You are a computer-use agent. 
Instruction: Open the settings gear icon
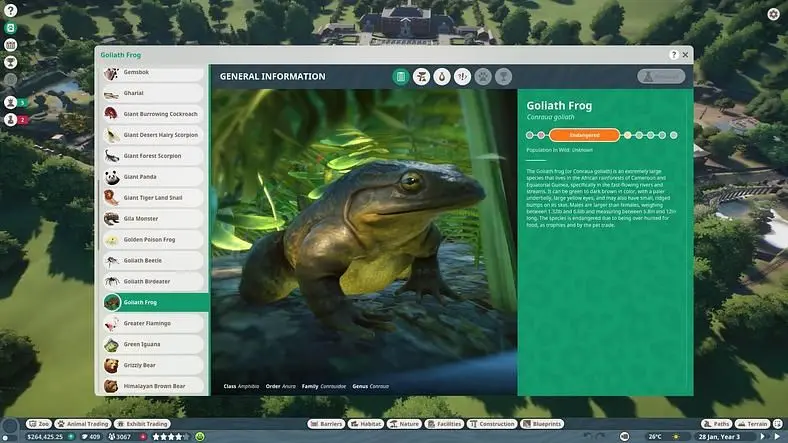[773, 14]
